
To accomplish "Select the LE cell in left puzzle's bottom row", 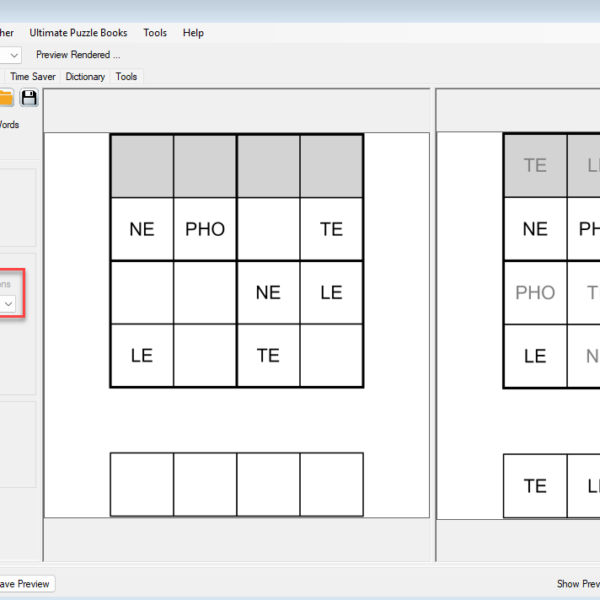I will (x=141, y=355).
